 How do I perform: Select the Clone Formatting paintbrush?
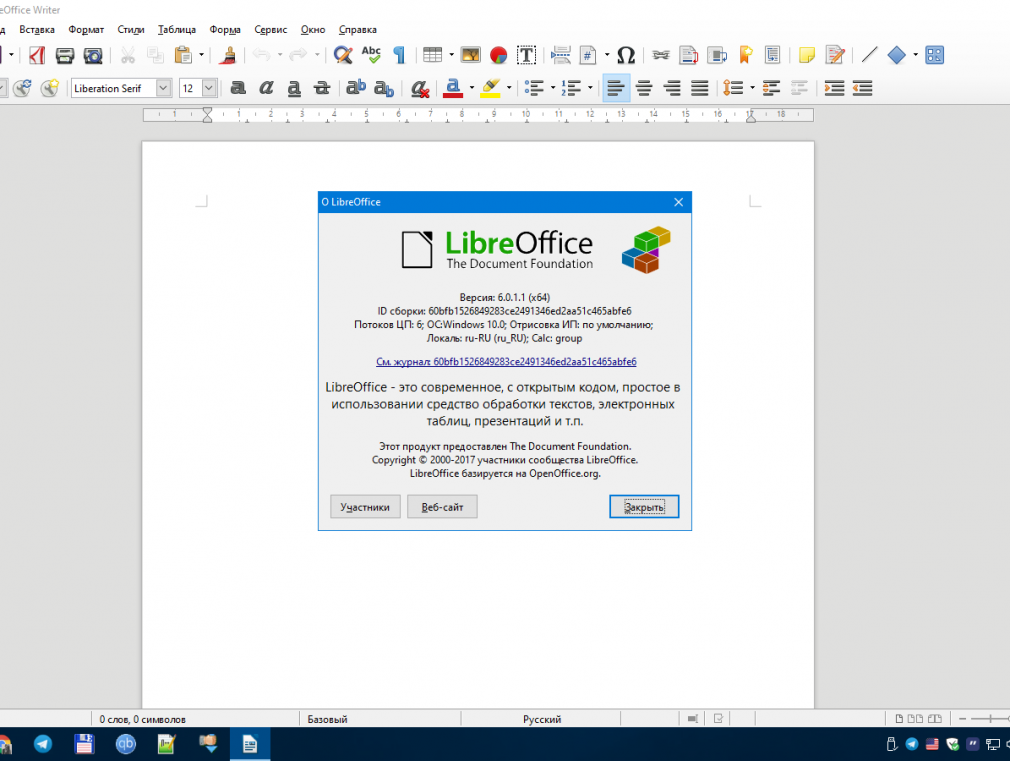[227, 55]
